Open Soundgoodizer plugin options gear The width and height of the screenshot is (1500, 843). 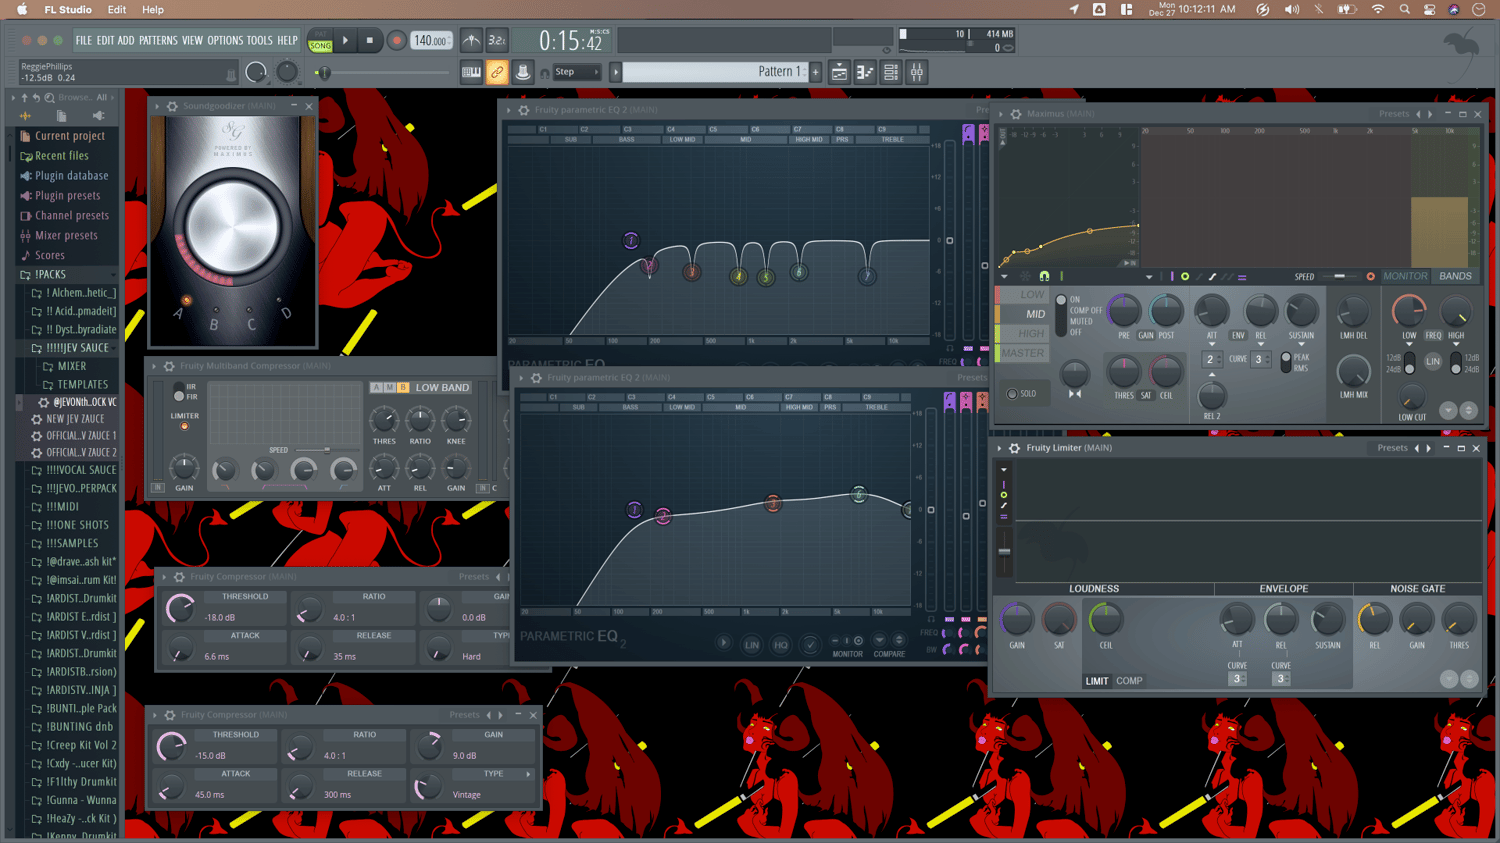point(172,106)
